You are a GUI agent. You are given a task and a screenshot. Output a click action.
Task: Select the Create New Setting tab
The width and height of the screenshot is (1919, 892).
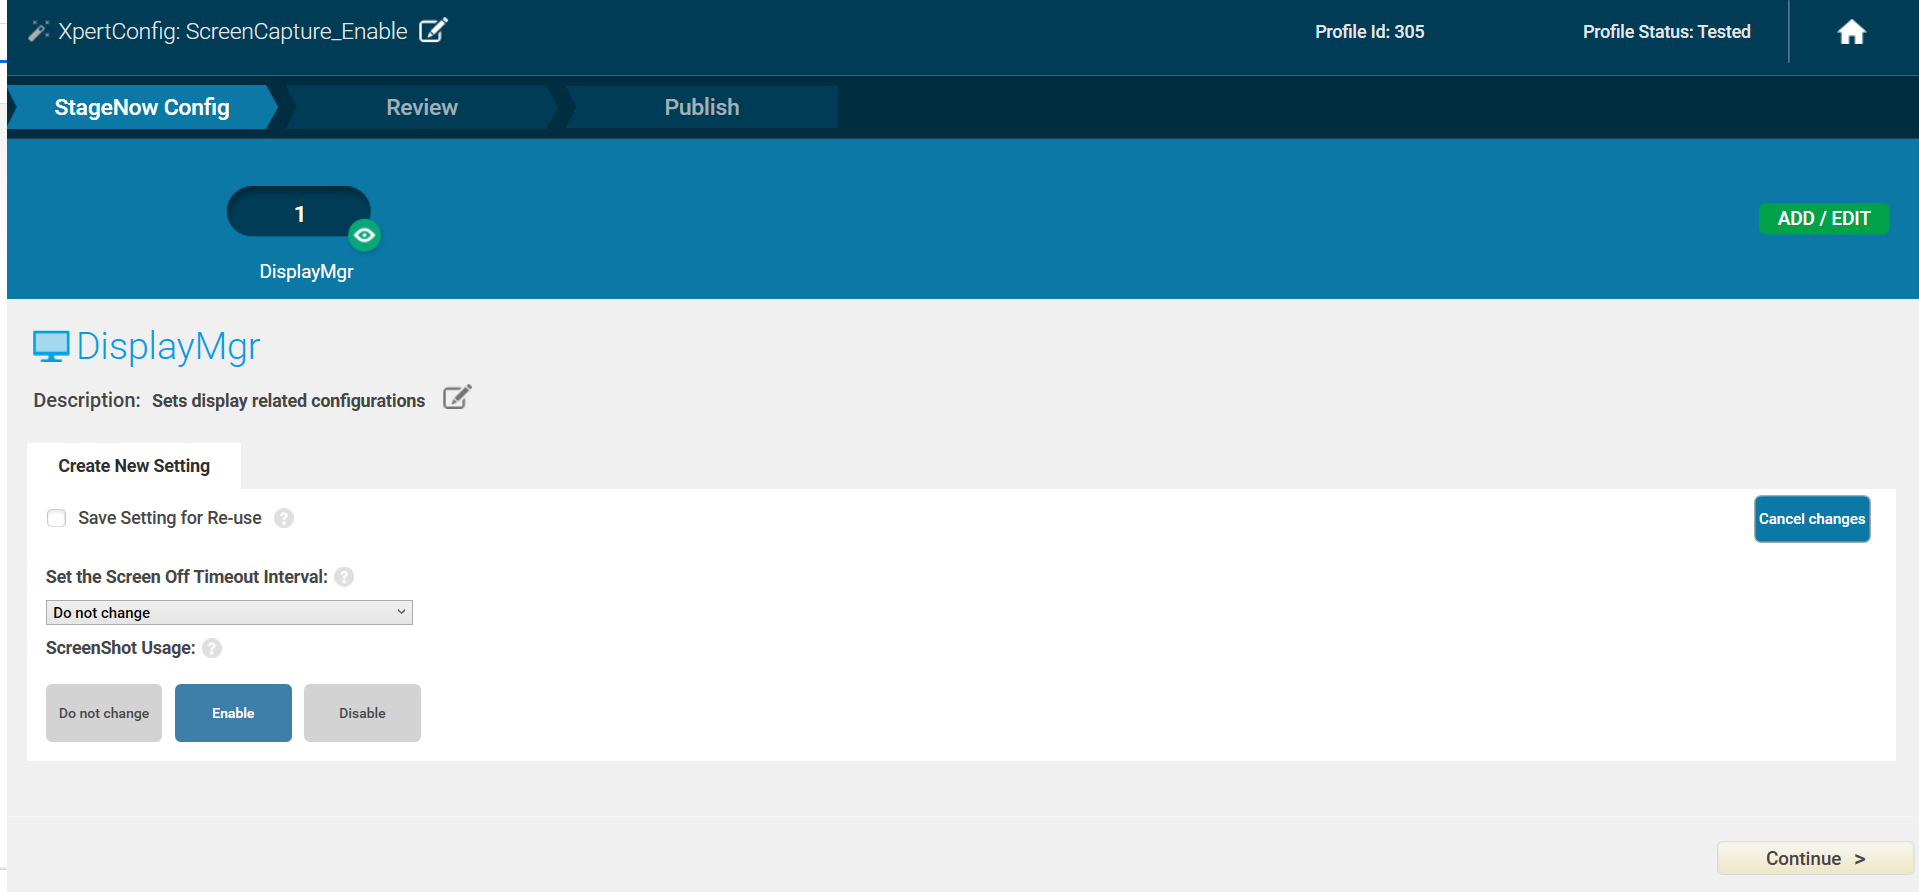(134, 466)
